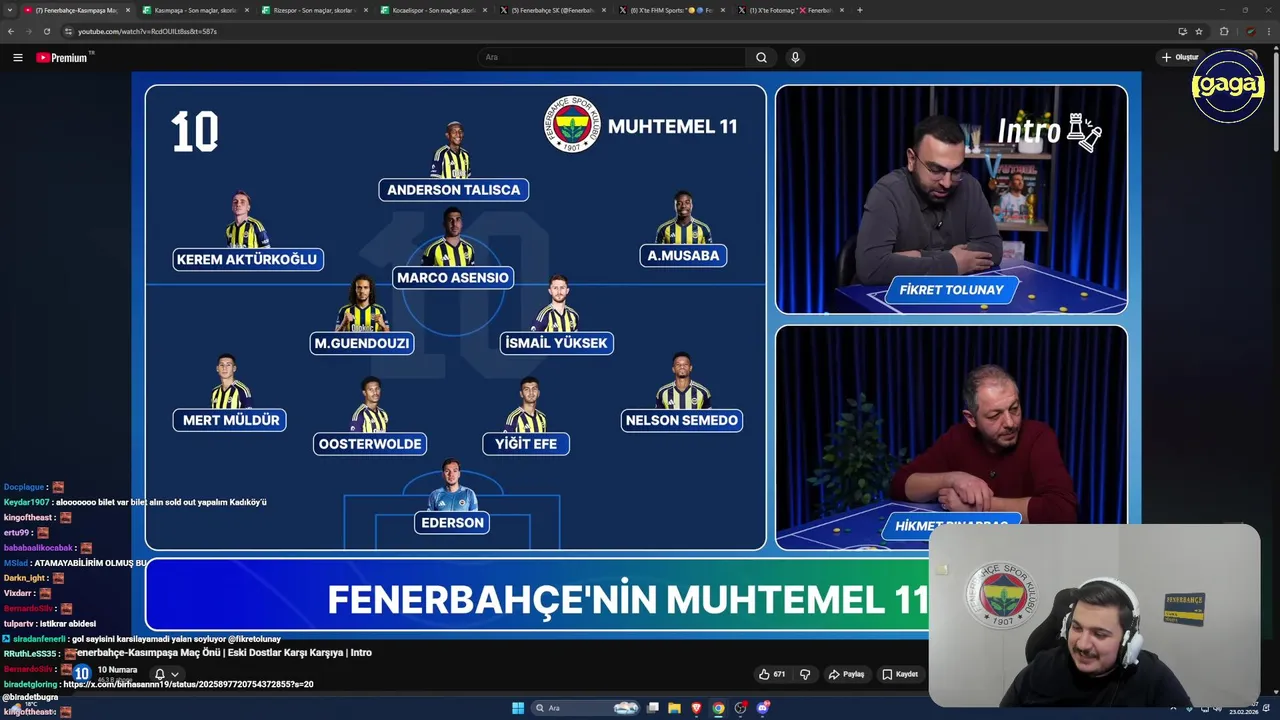
Task: Click chat username siradanfenerli
Action: pos(39,638)
